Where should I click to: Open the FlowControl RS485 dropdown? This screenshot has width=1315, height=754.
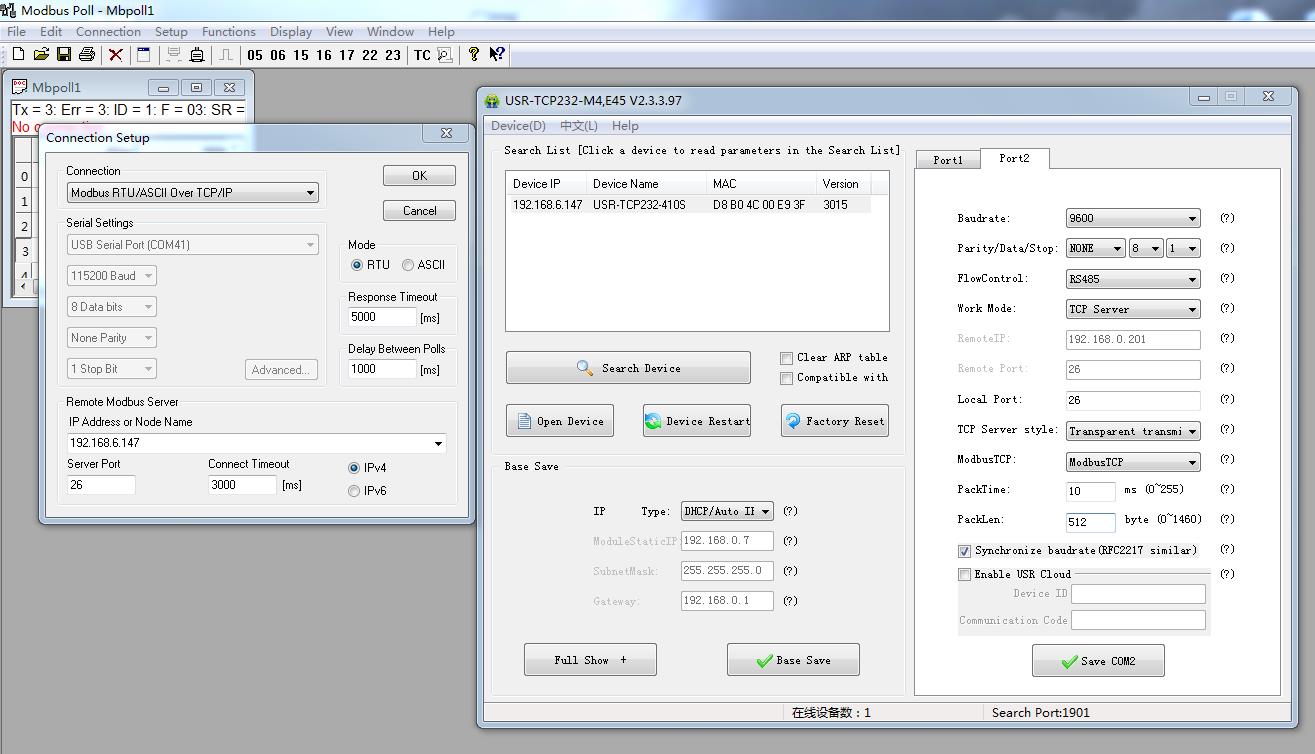[x=1133, y=279]
